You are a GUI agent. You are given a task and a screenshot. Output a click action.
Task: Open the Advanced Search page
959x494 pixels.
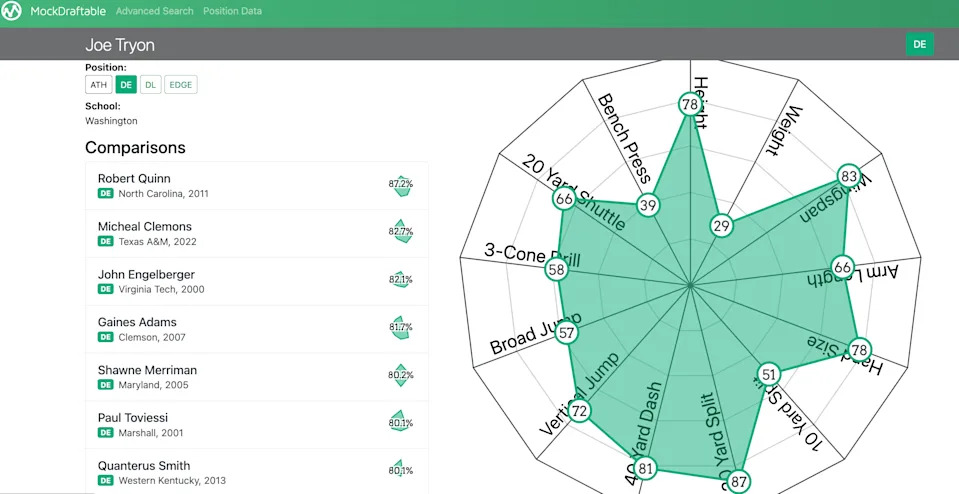[155, 12]
